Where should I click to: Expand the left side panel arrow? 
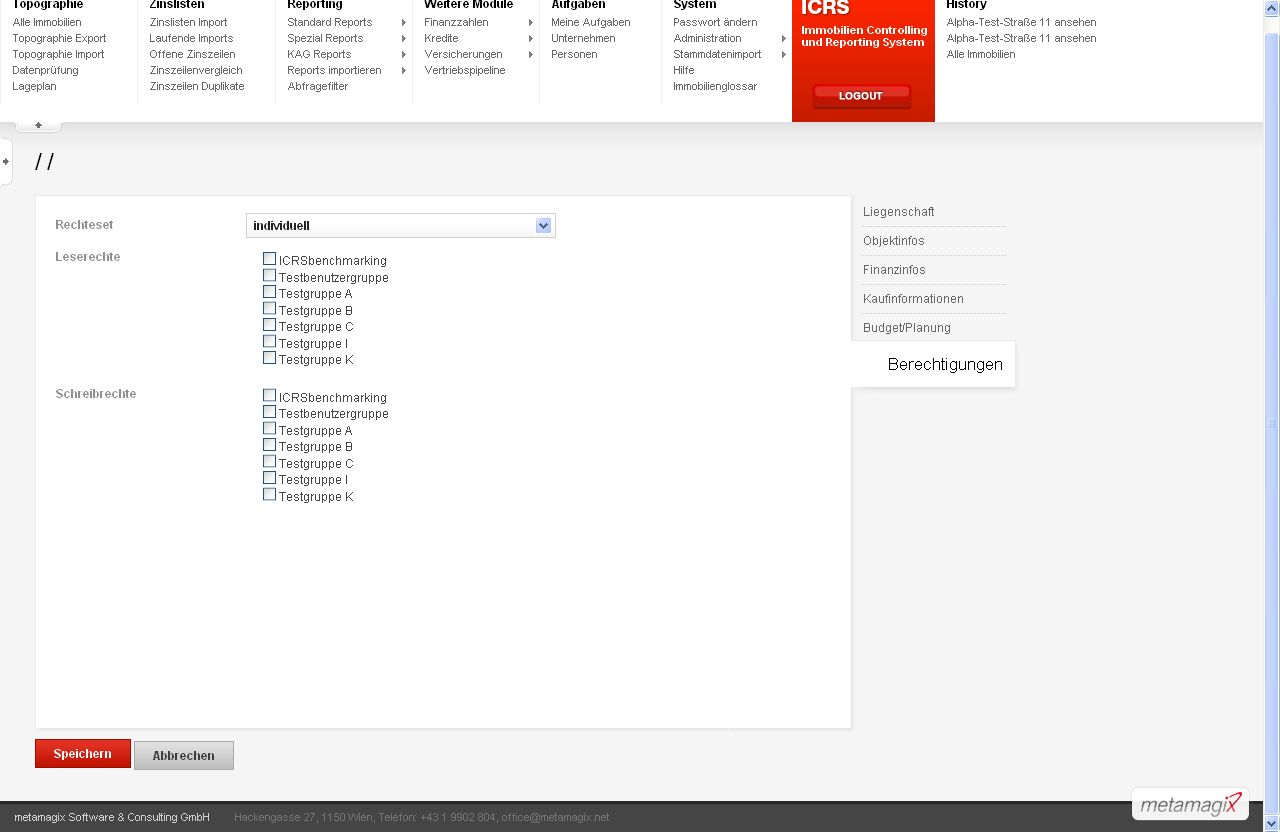[6, 161]
